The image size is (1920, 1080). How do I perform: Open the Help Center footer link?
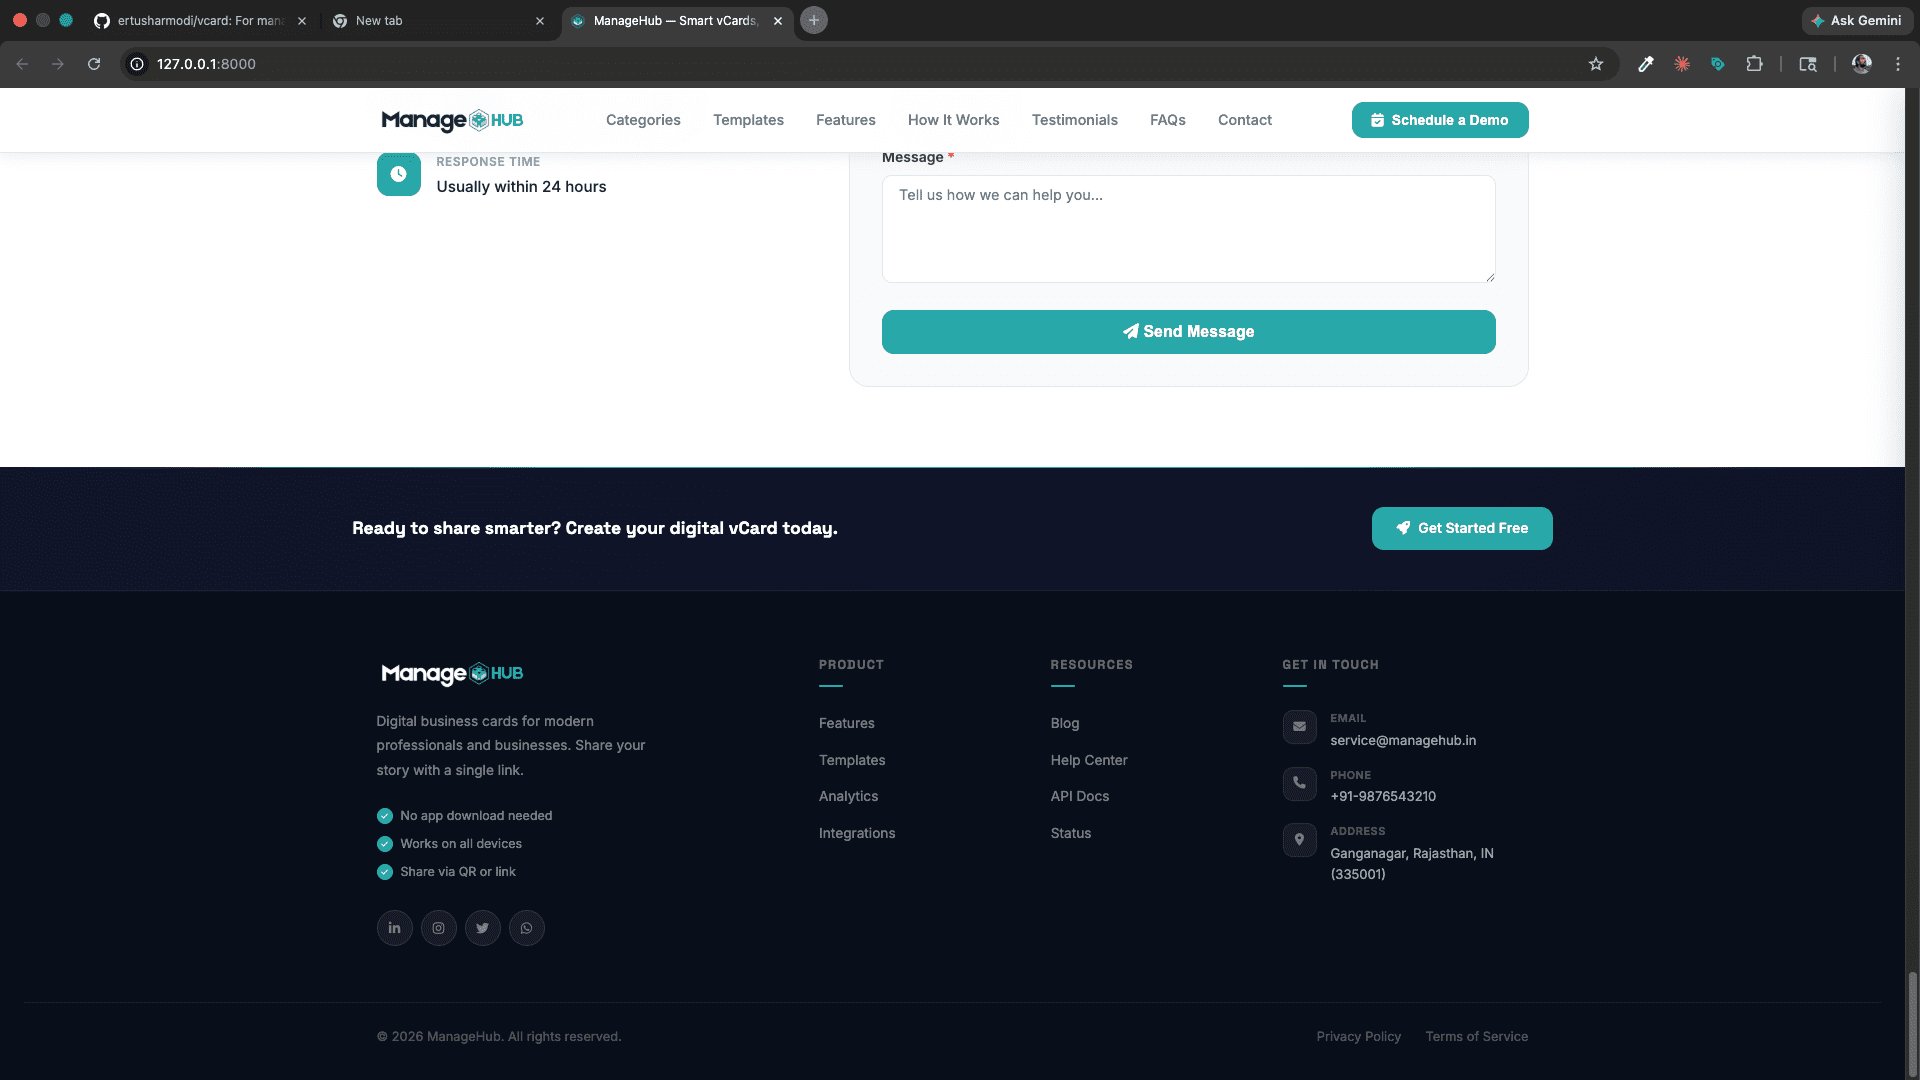point(1089,760)
